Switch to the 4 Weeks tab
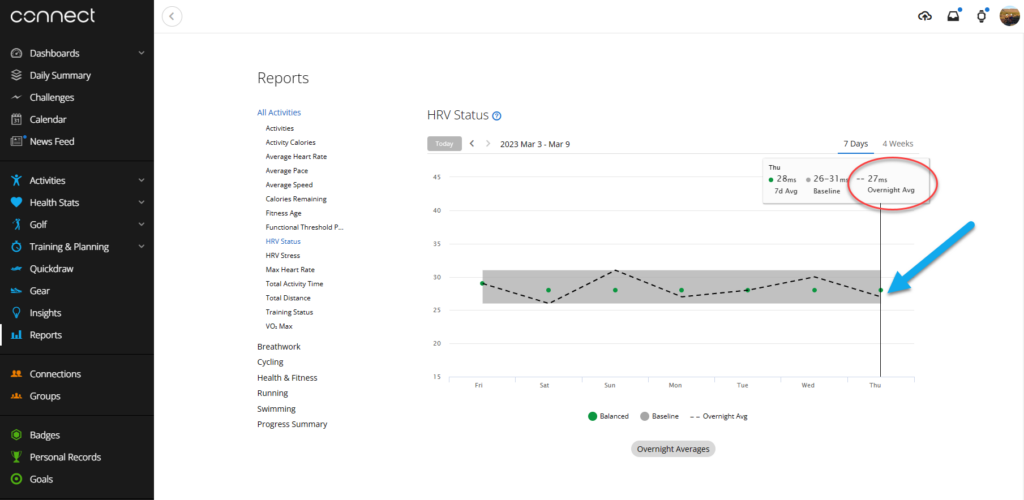Image resolution: width=1024 pixels, height=500 pixels. click(898, 144)
